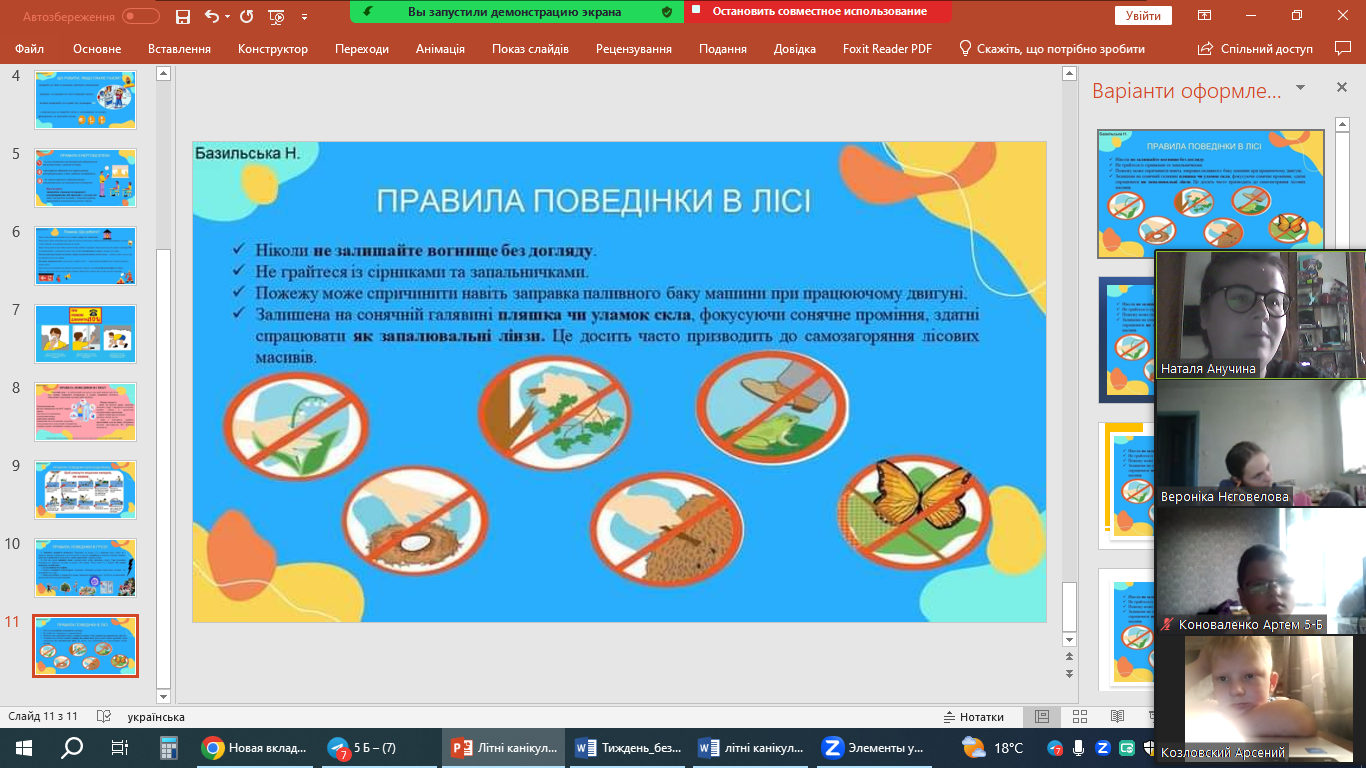Open the Файл menu
1366x768 pixels.
tap(30, 48)
